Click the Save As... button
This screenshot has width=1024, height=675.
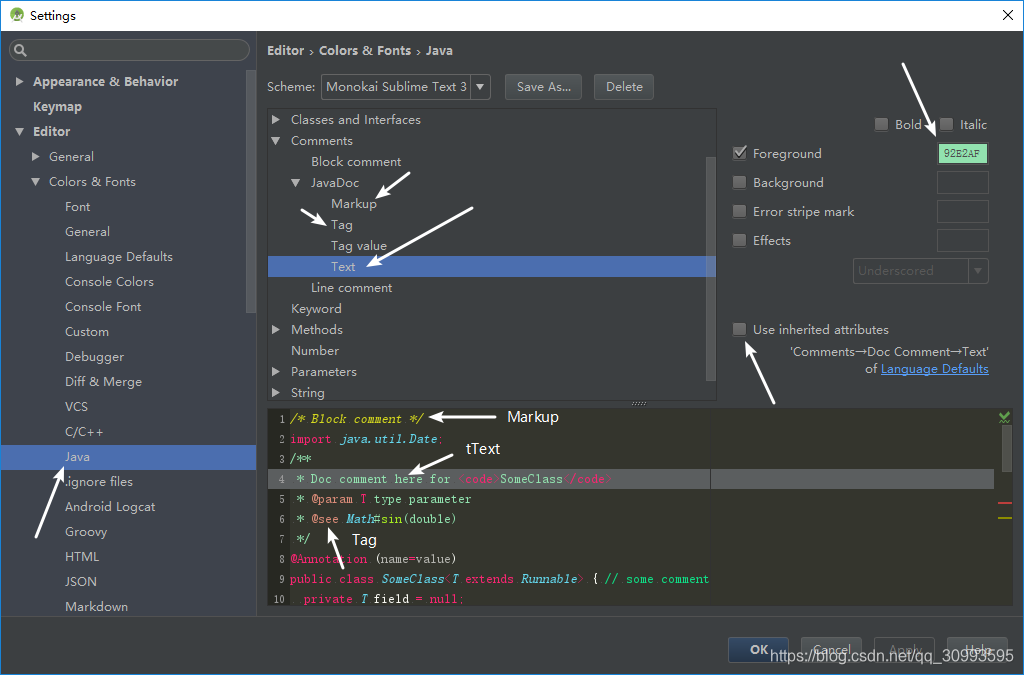(543, 87)
